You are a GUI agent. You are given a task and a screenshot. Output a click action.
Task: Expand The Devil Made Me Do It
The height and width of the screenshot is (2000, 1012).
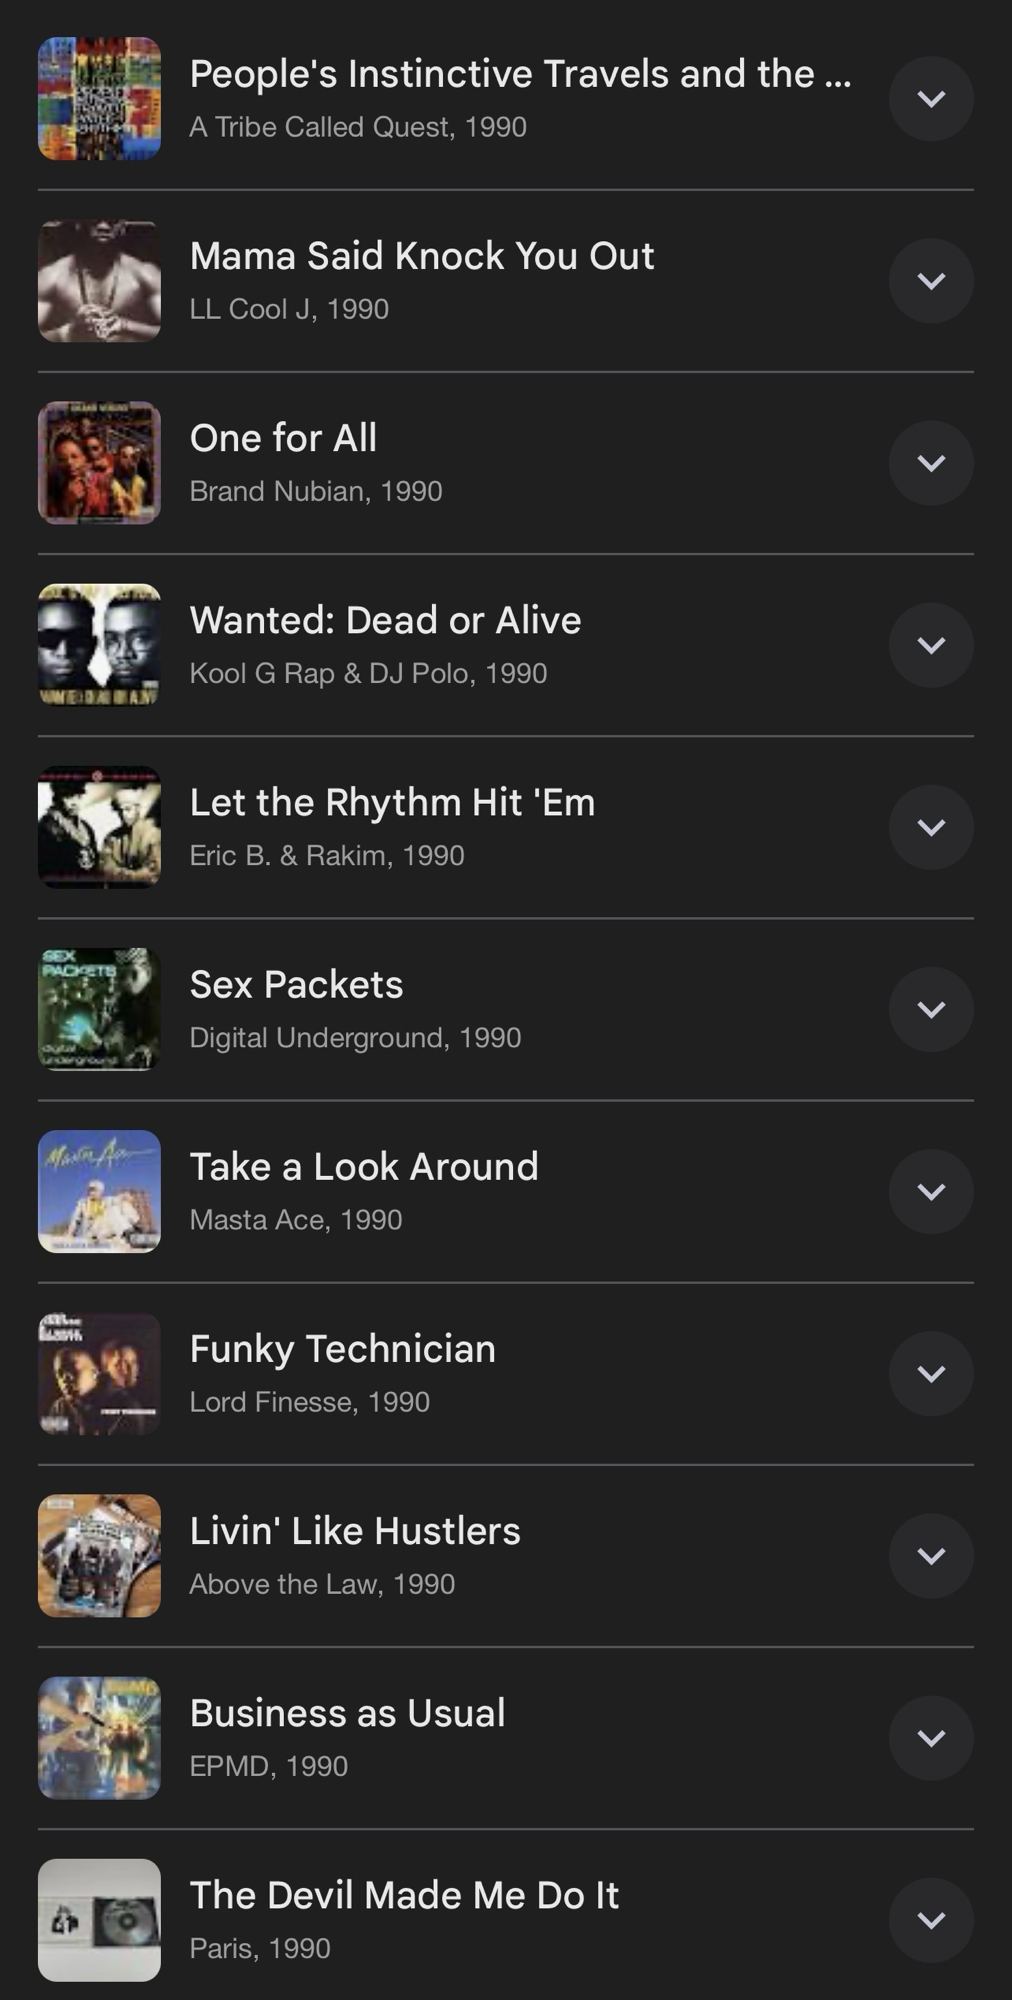coord(931,1919)
